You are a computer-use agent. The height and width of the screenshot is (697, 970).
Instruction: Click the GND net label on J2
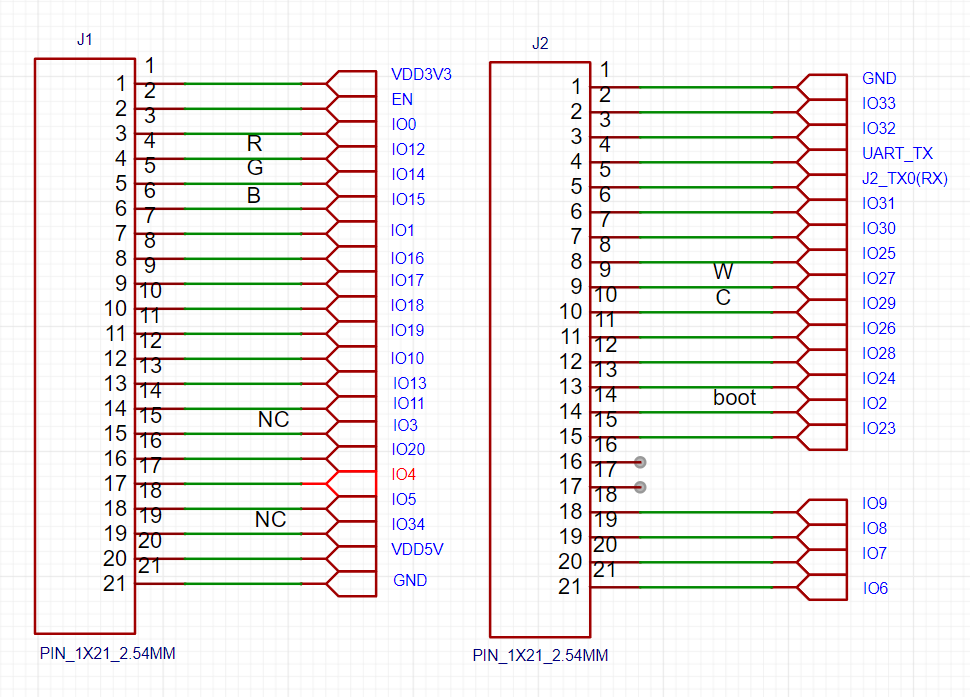coord(879,79)
